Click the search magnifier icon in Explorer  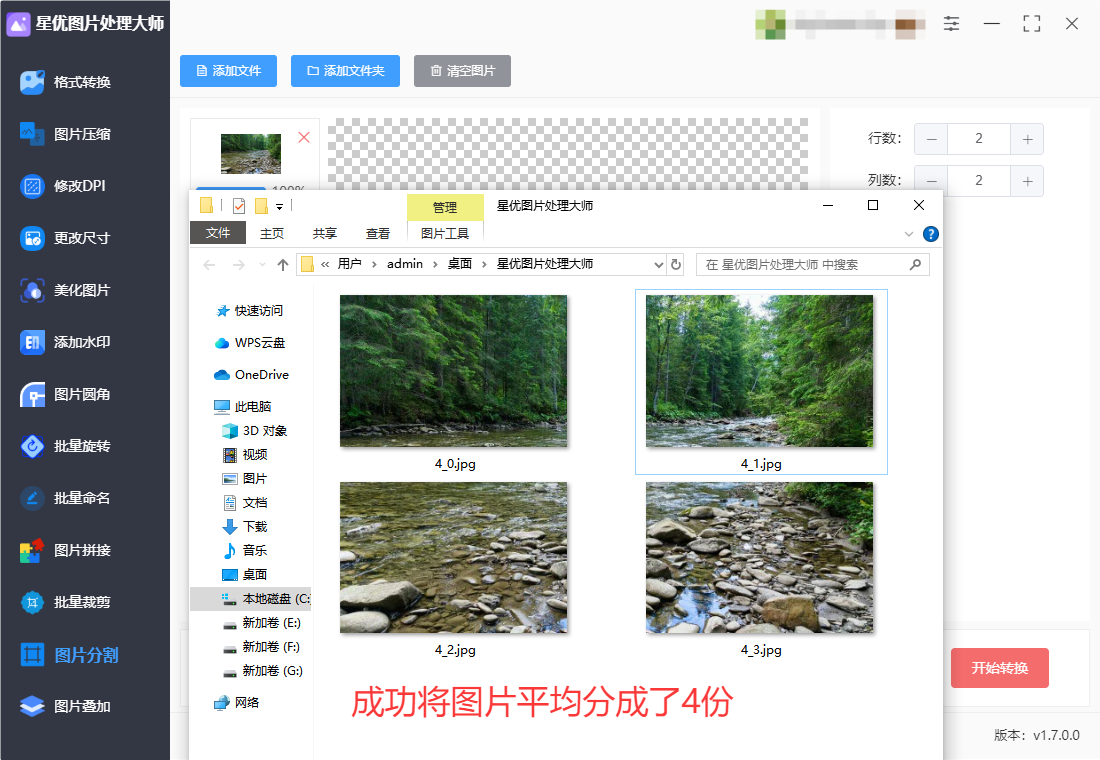pyautogui.click(x=915, y=265)
